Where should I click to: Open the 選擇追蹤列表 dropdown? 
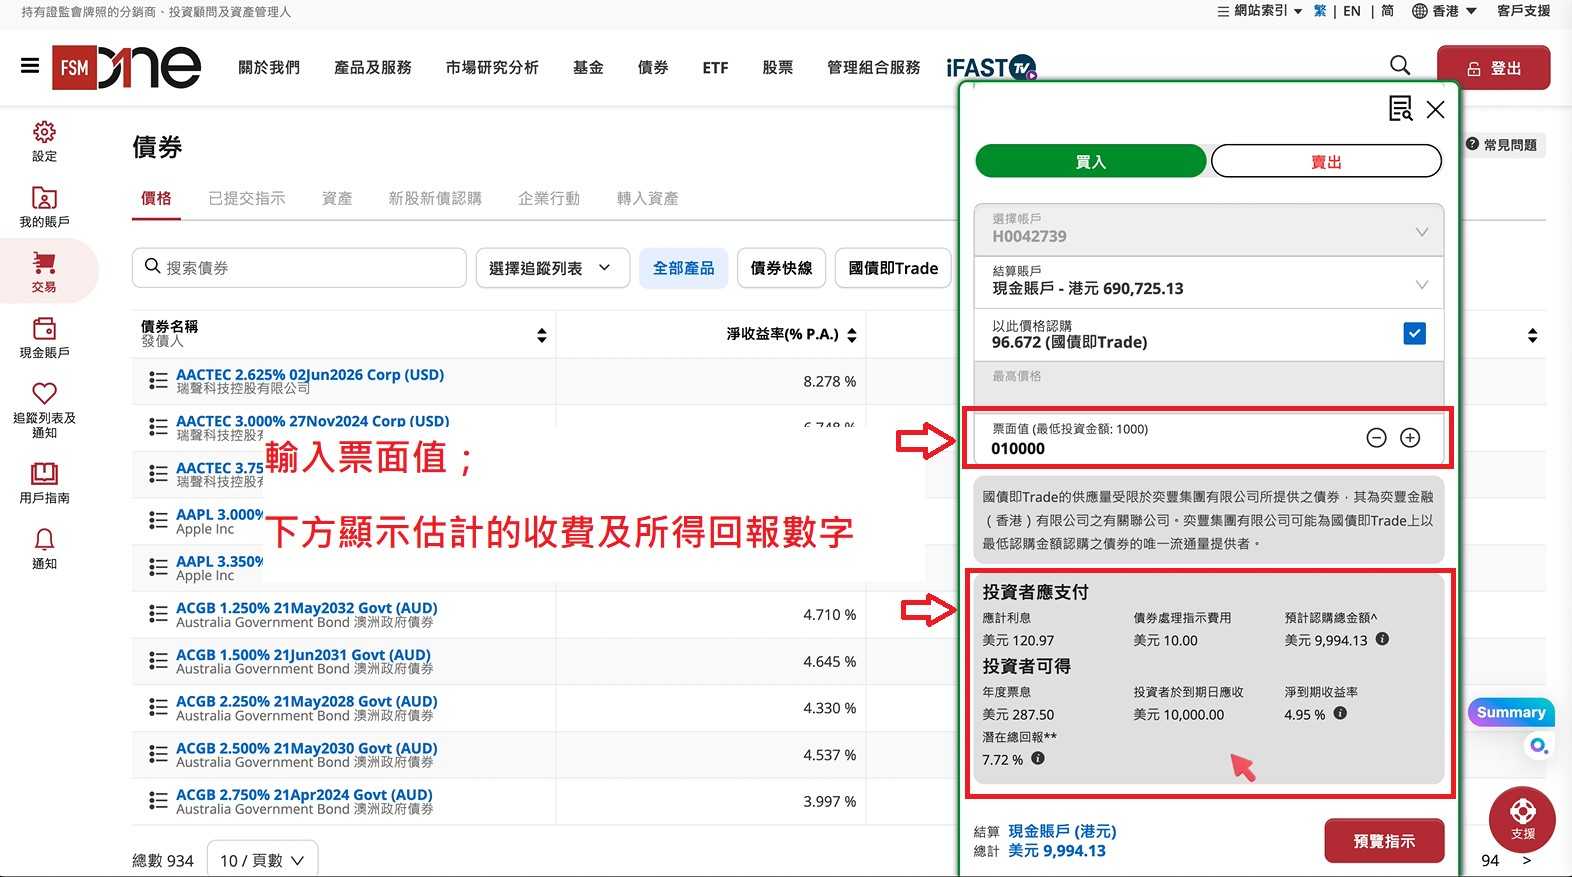click(553, 268)
